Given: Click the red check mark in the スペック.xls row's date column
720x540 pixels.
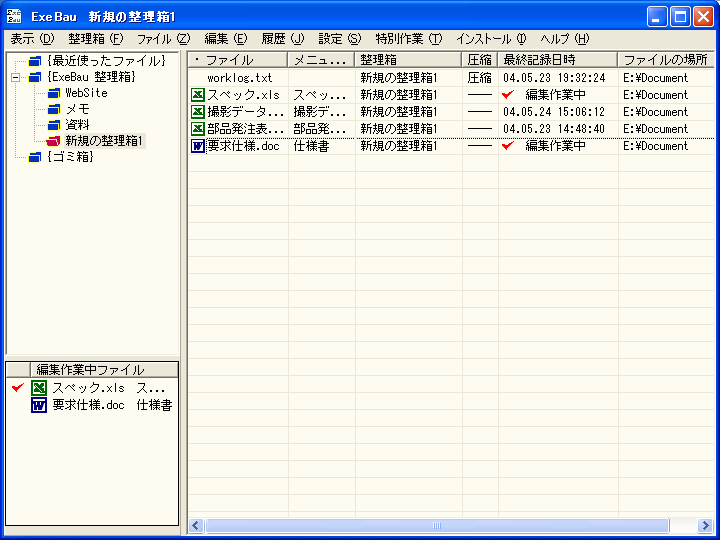Looking at the screenshot, I should tap(508, 95).
